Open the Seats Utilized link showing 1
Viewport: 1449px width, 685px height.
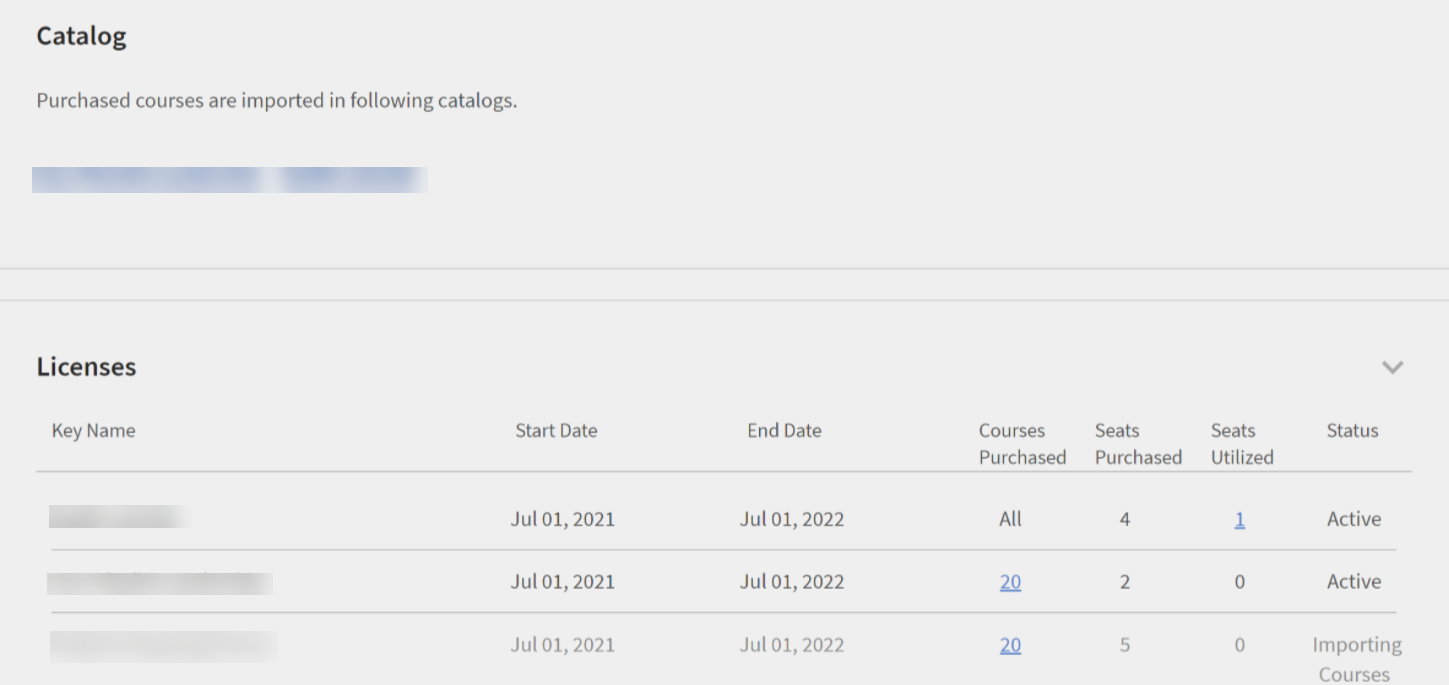click(x=1239, y=519)
